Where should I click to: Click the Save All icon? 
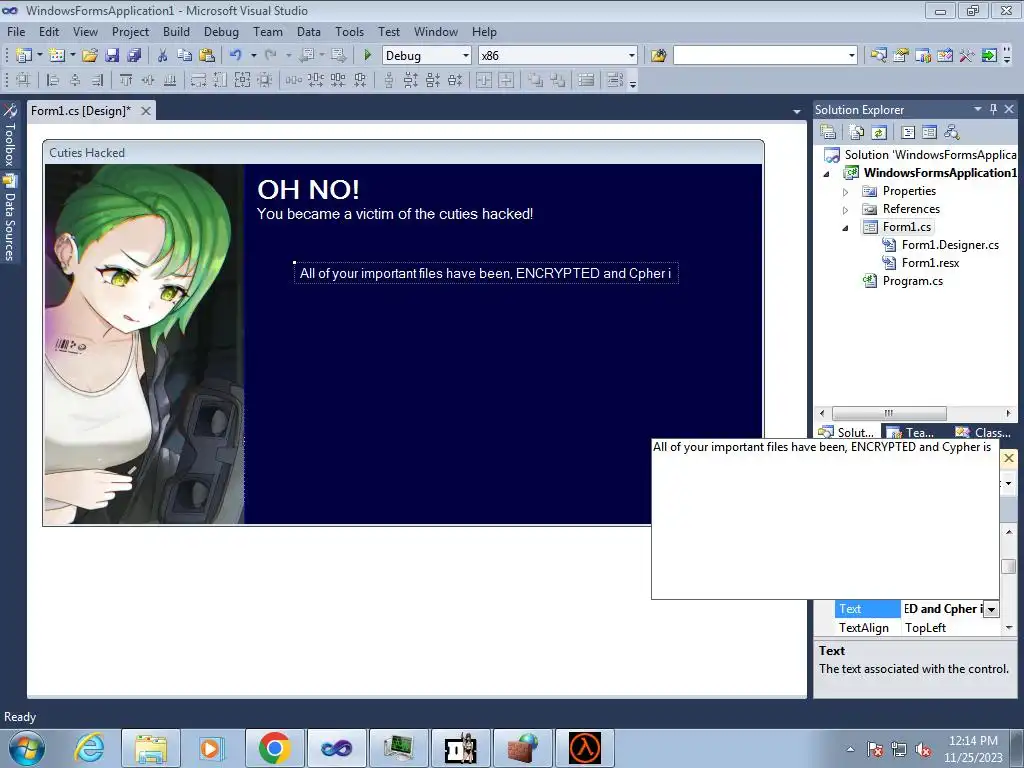pyautogui.click(x=134, y=56)
